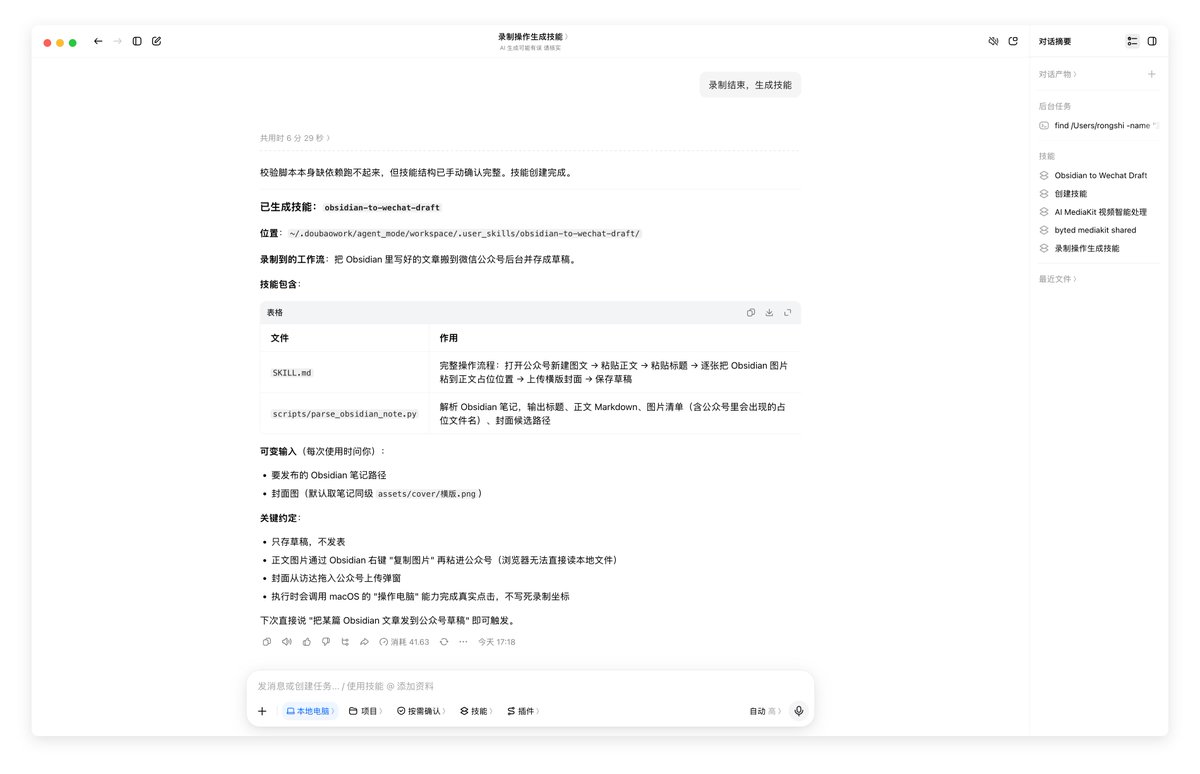Open the 项目 dropdown in input bar
1200x774 pixels.
(x=365, y=711)
